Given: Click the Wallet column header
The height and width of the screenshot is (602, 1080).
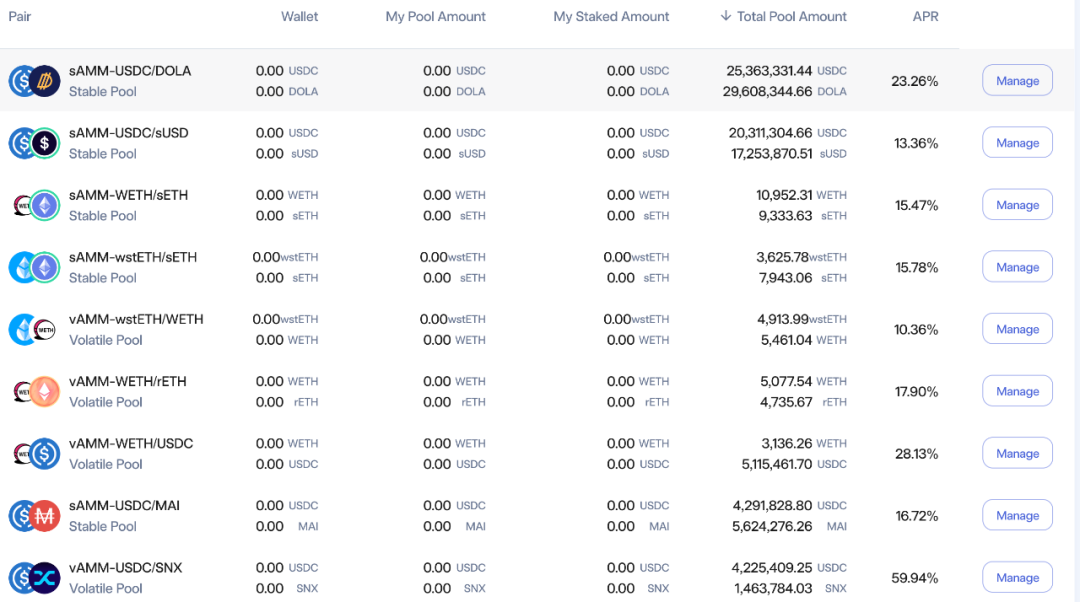Looking at the screenshot, I should coord(299,17).
